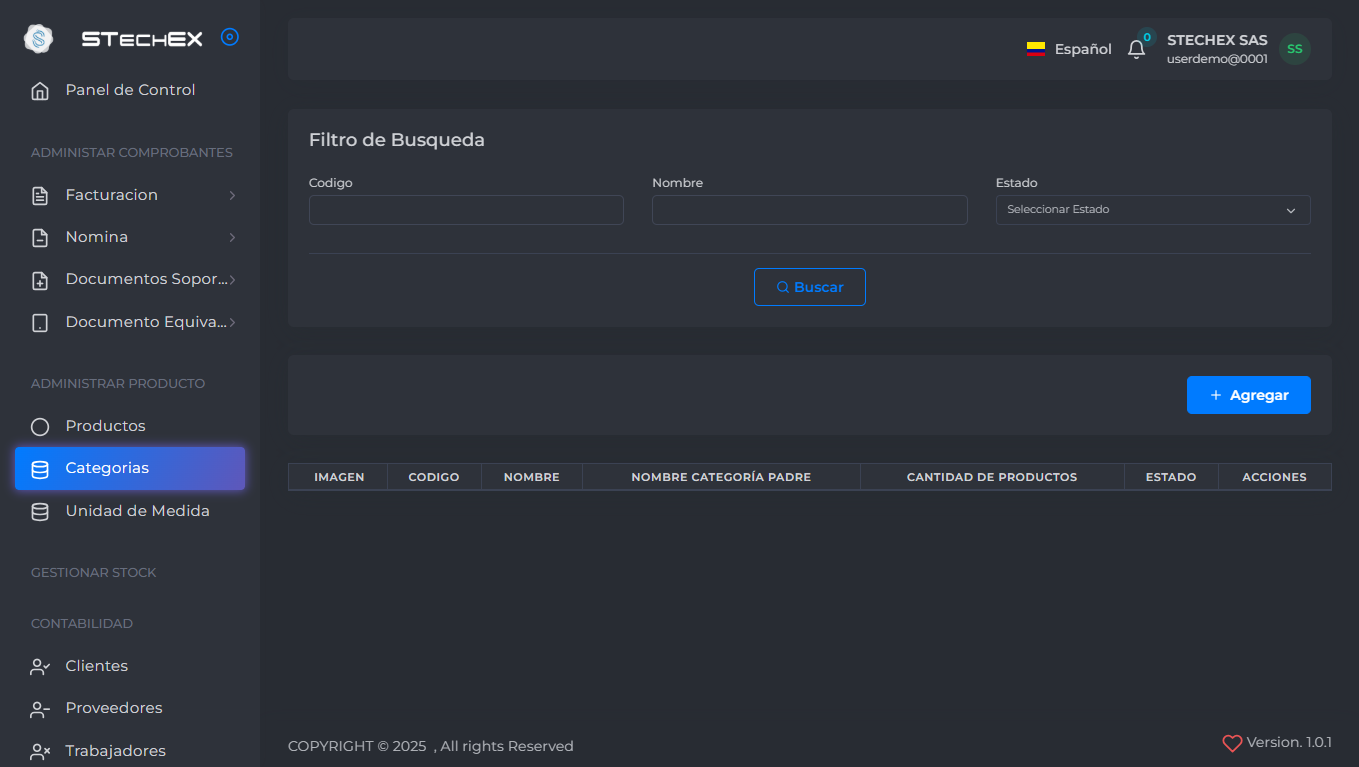Click the Unidad de Medida database icon
The width and height of the screenshot is (1359, 767).
tap(40, 512)
